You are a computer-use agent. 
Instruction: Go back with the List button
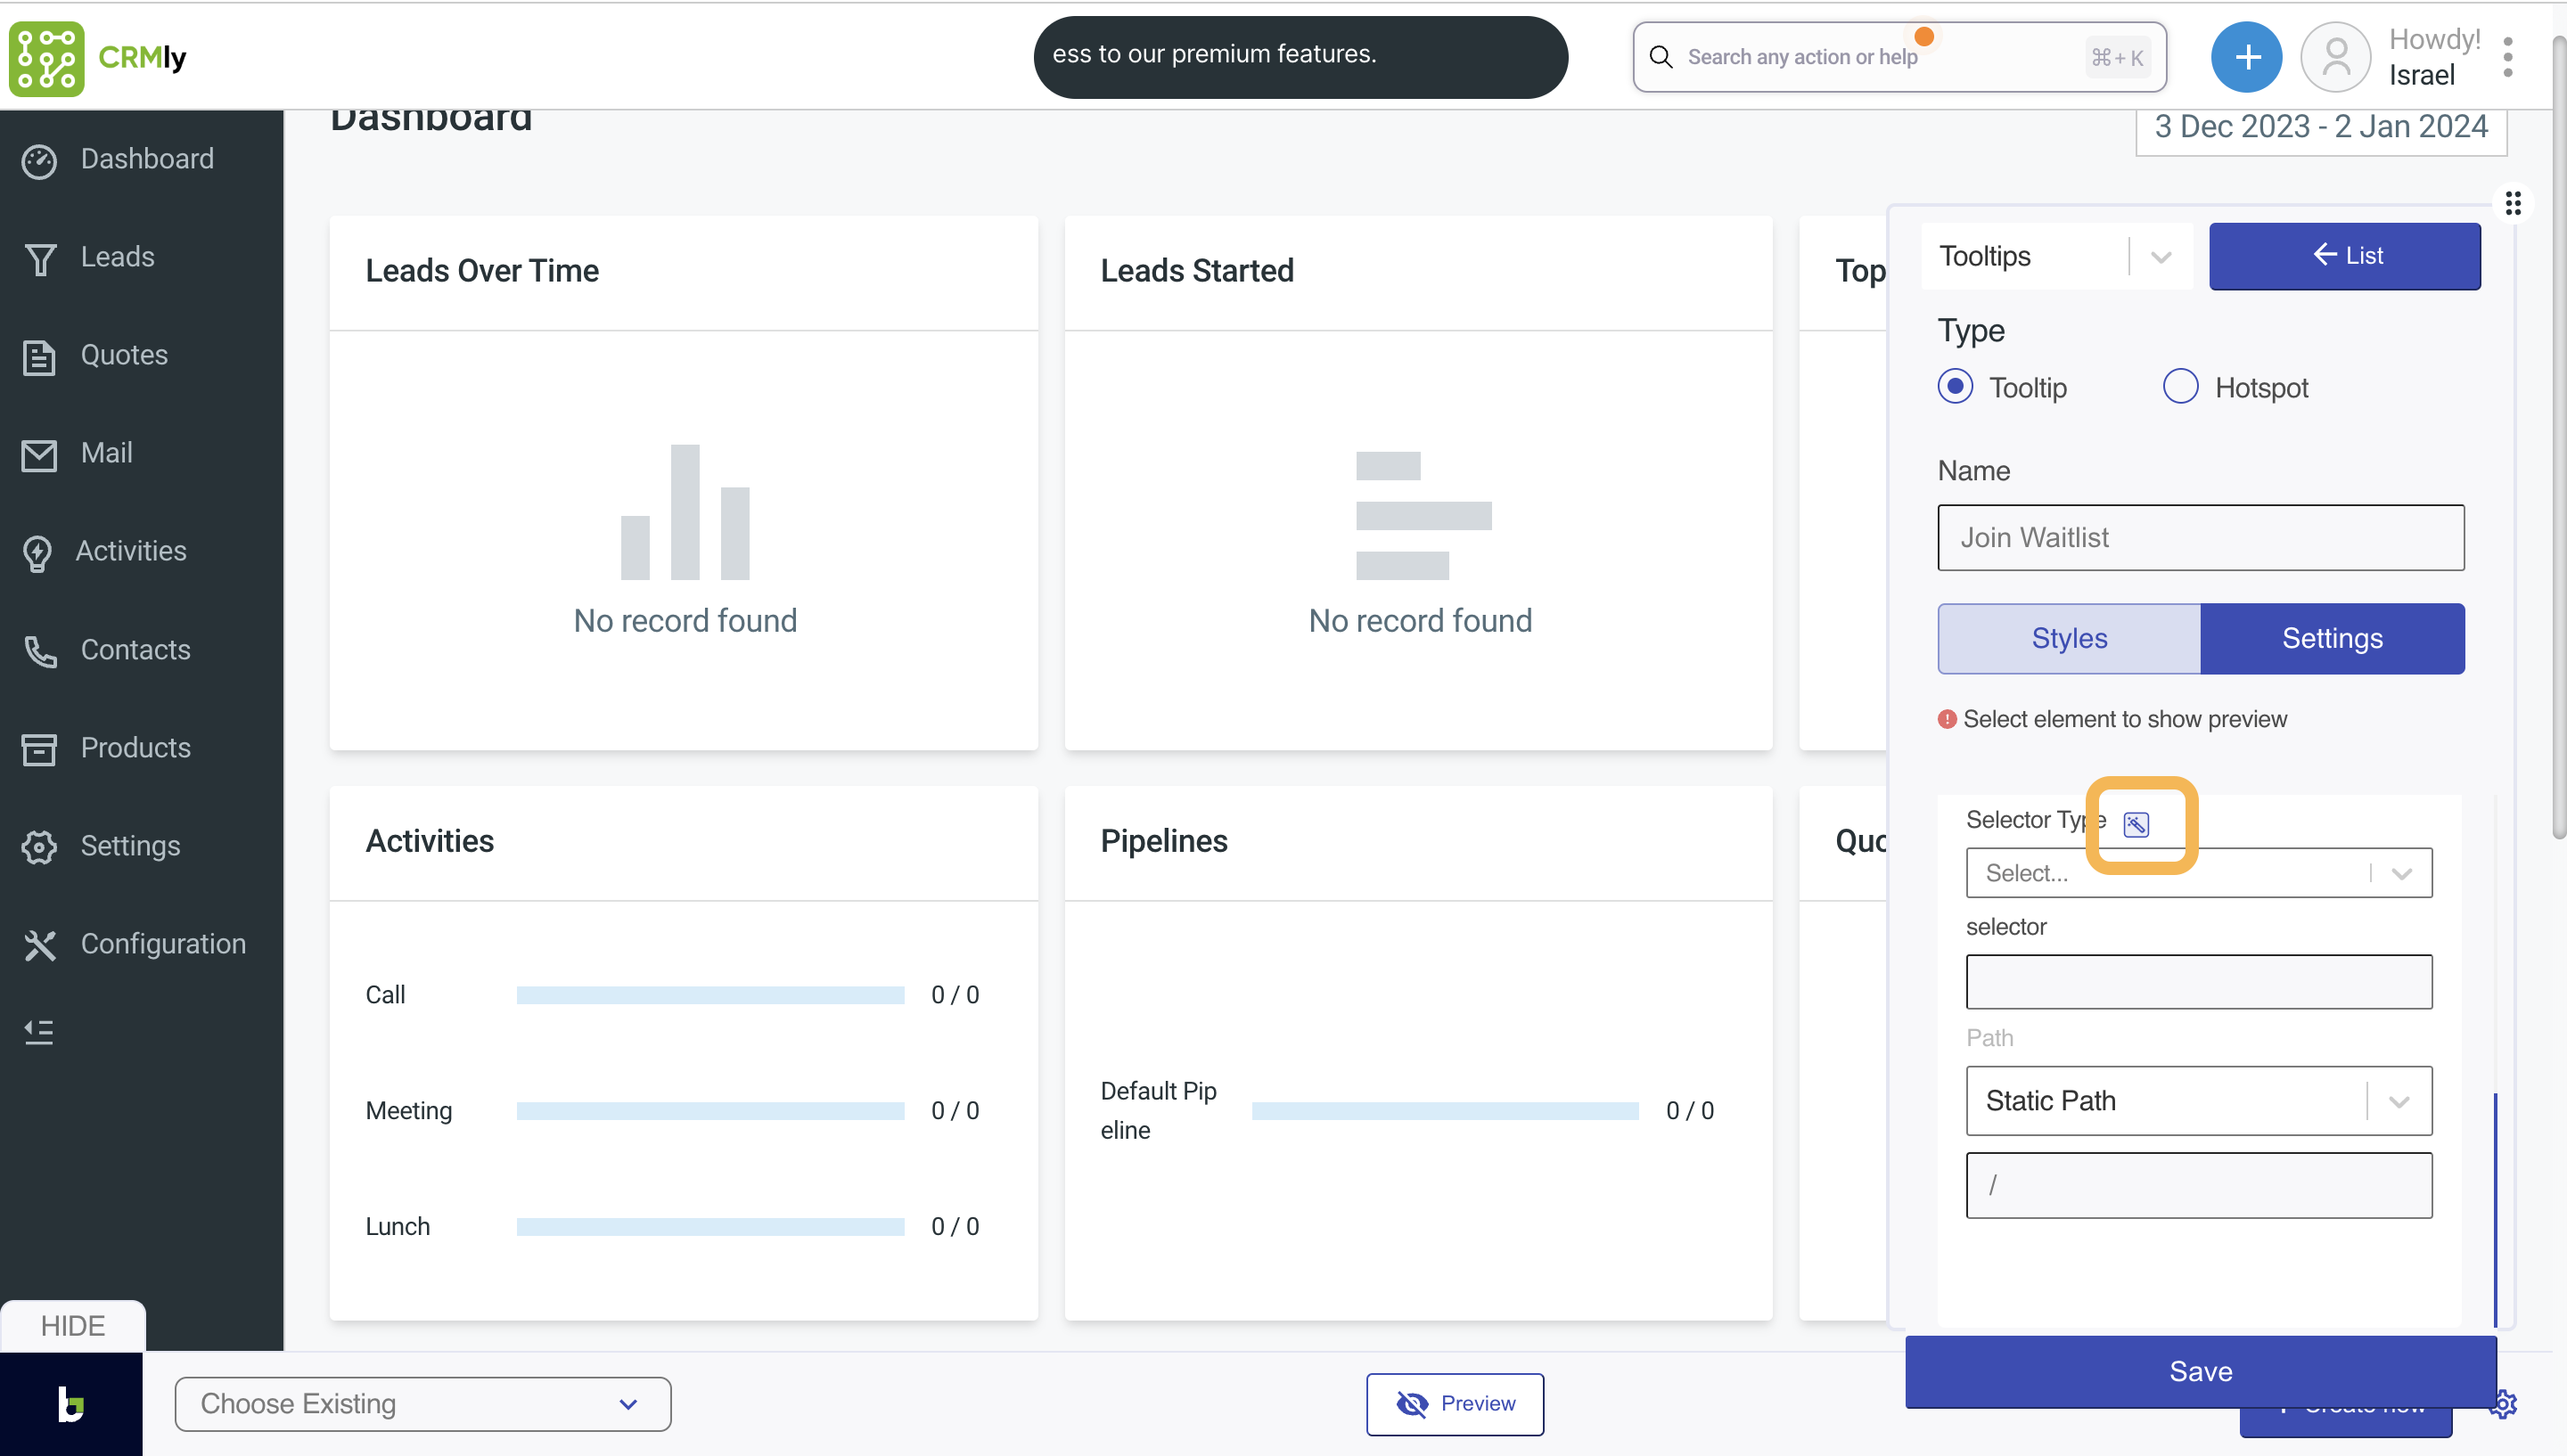point(2344,256)
